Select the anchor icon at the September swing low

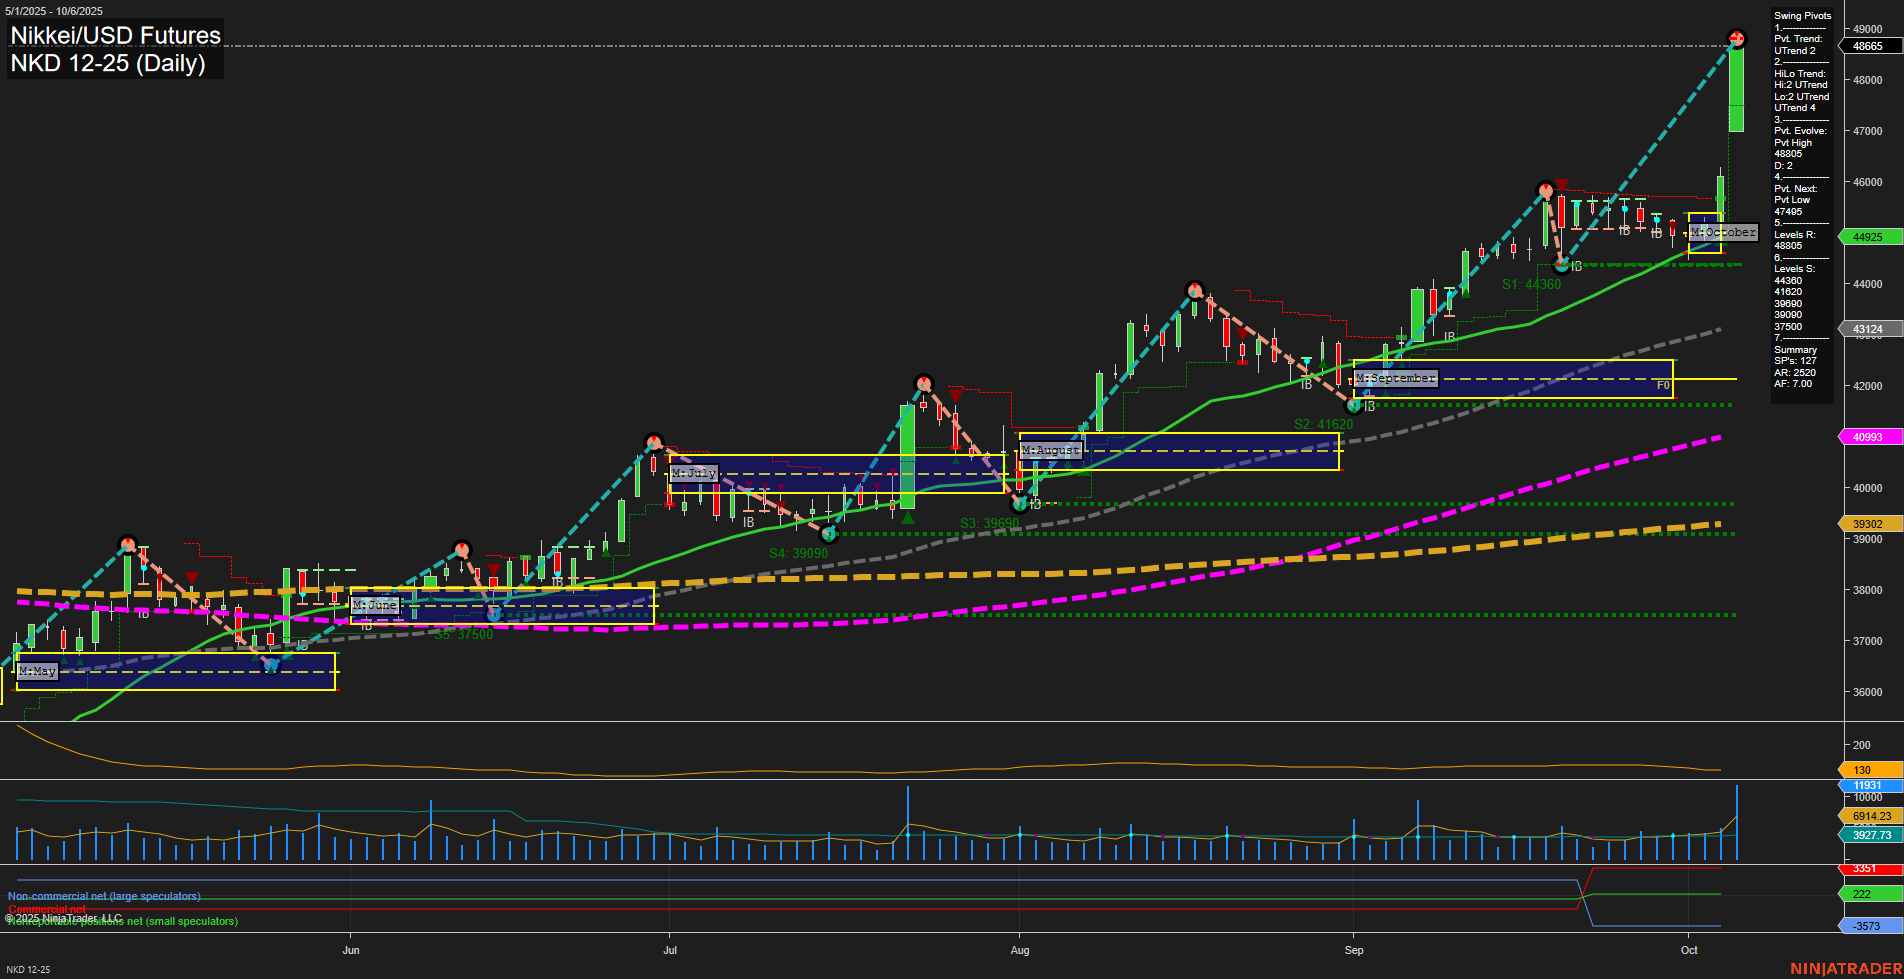(x=1354, y=404)
